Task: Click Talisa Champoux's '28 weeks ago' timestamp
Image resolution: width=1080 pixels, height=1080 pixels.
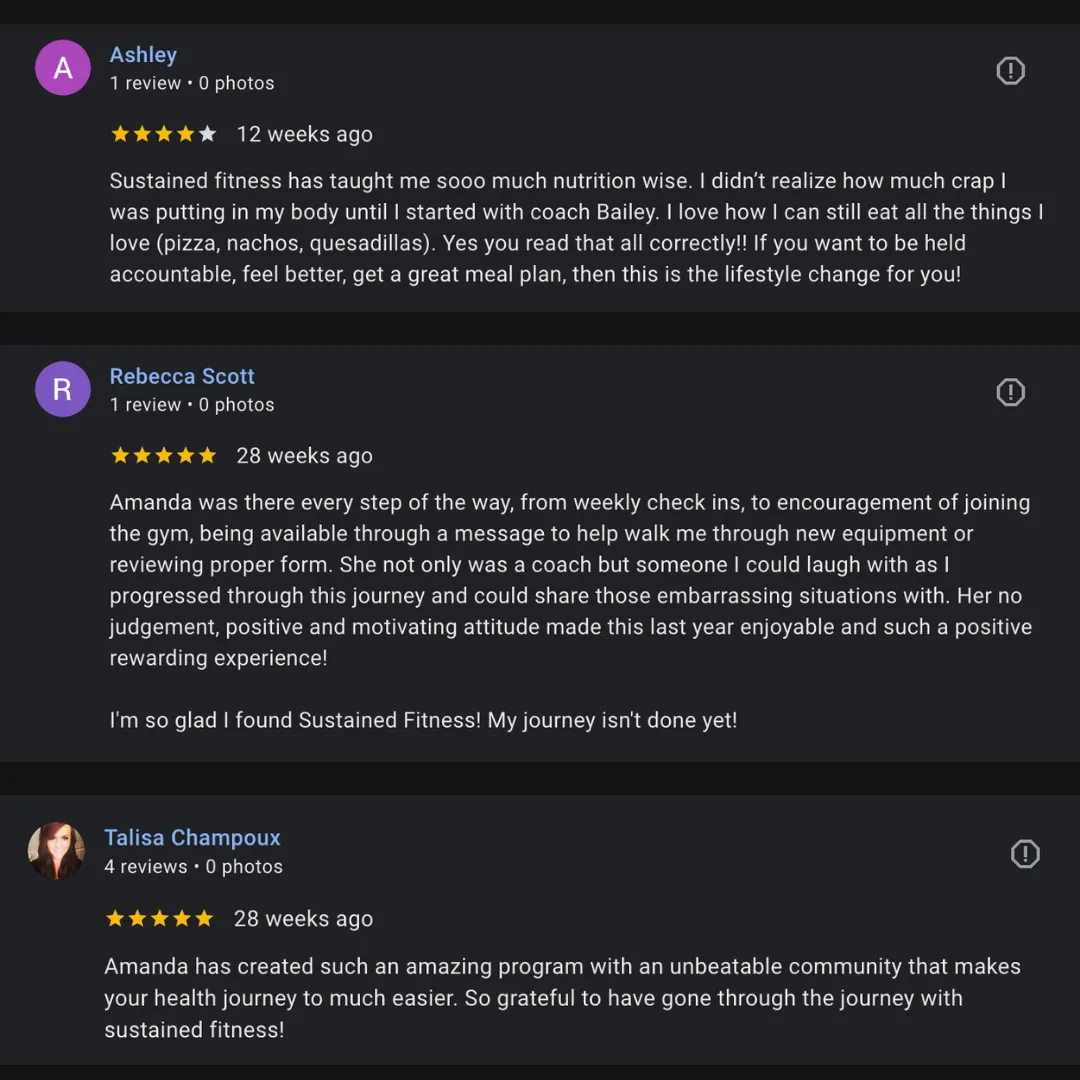Action: (x=303, y=919)
